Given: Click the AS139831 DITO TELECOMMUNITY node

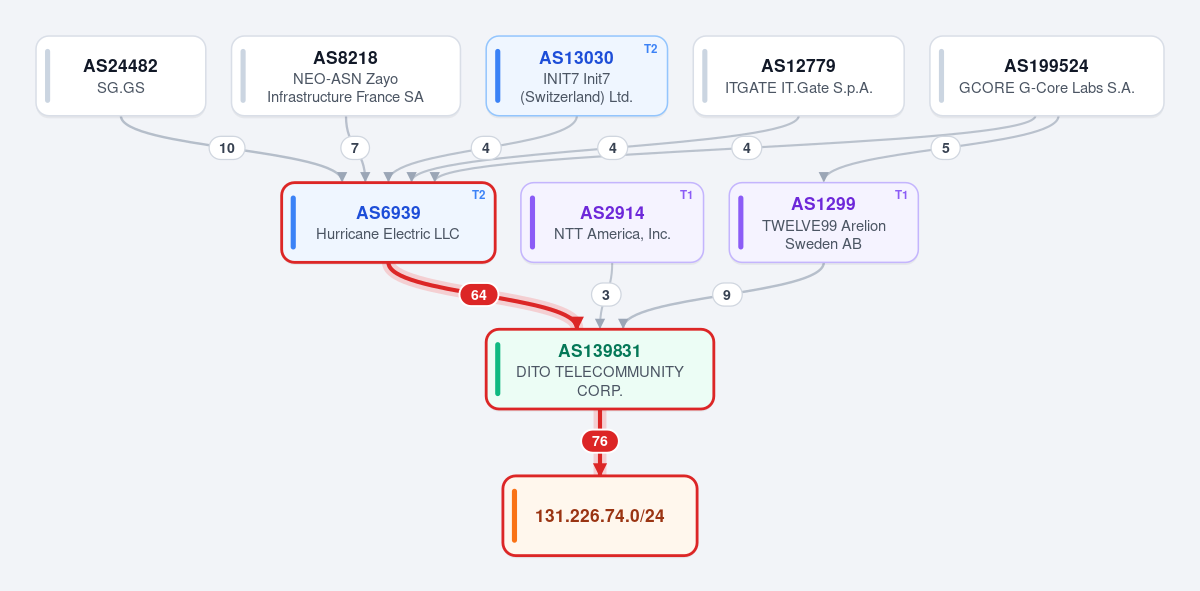Looking at the screenshot, I should [600, 369].
